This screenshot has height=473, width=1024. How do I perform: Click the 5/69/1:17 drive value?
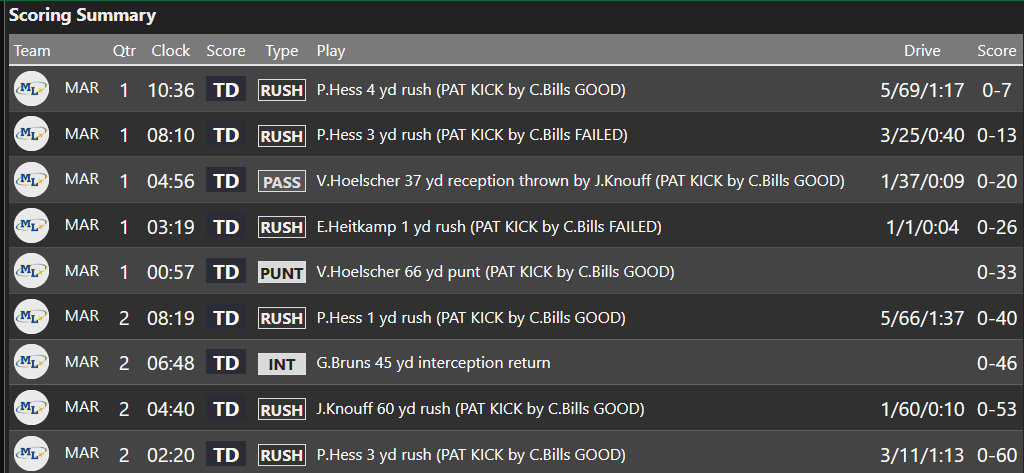pos(922,90)
